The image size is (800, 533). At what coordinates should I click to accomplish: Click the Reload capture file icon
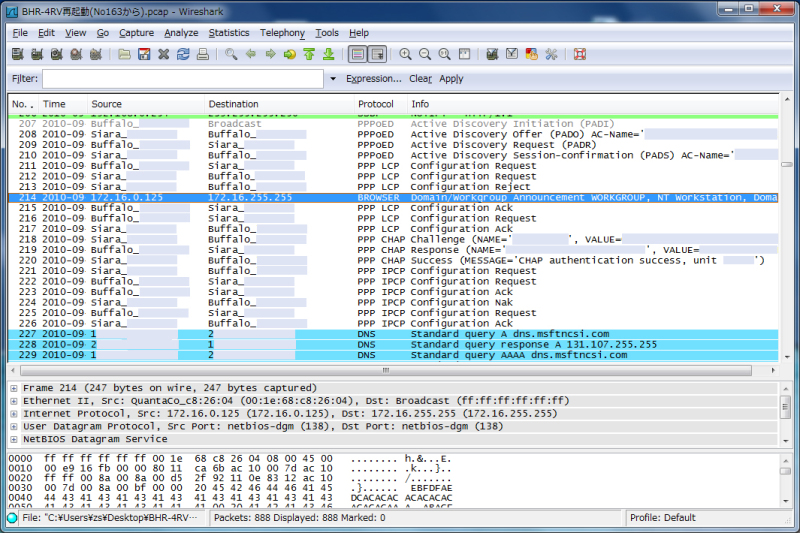[x=183, y=54]
